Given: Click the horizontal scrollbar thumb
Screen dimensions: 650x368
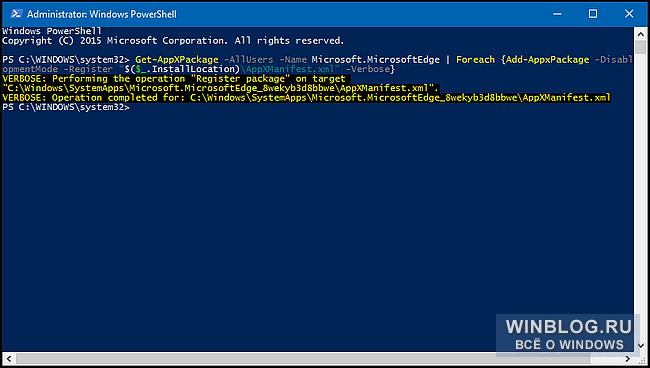Looking at the screenshot, I should (303, 358).
